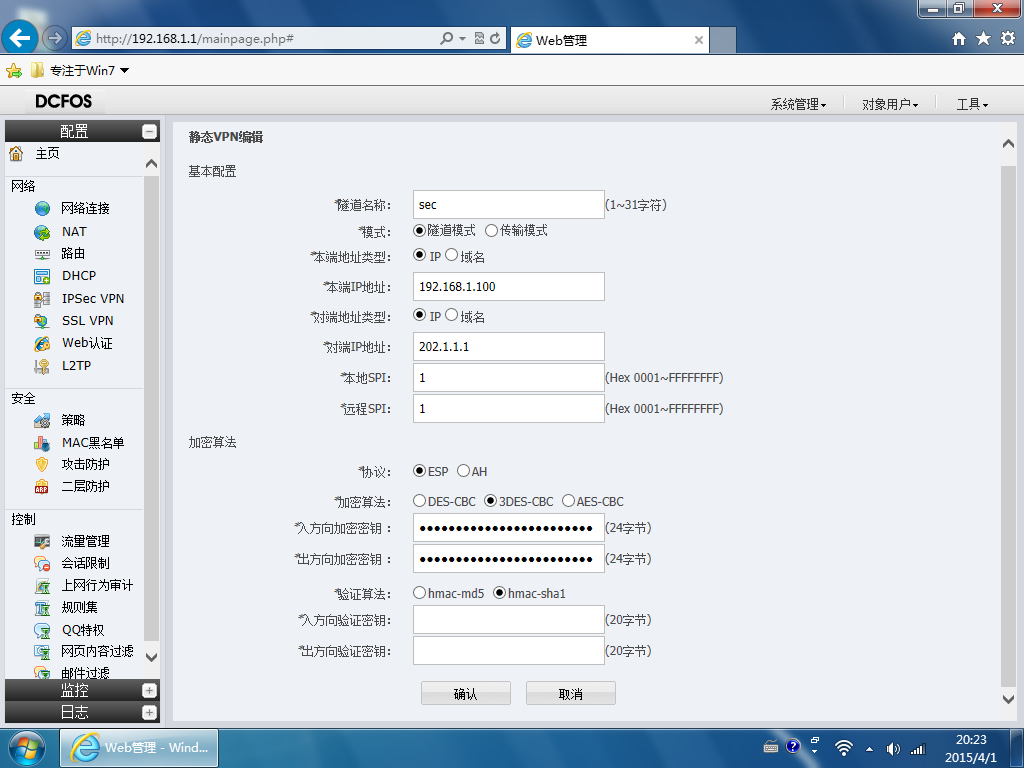
Task: Open 网络连接 menu entry text
Action: [86, 208]
